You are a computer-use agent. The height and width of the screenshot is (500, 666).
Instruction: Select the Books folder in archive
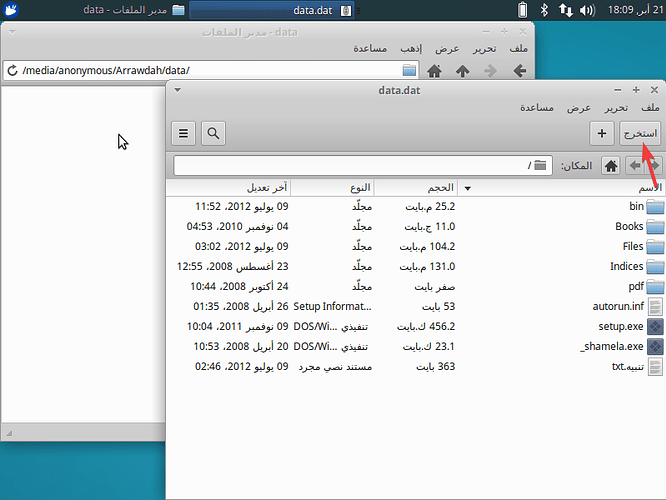coord(628,226)
